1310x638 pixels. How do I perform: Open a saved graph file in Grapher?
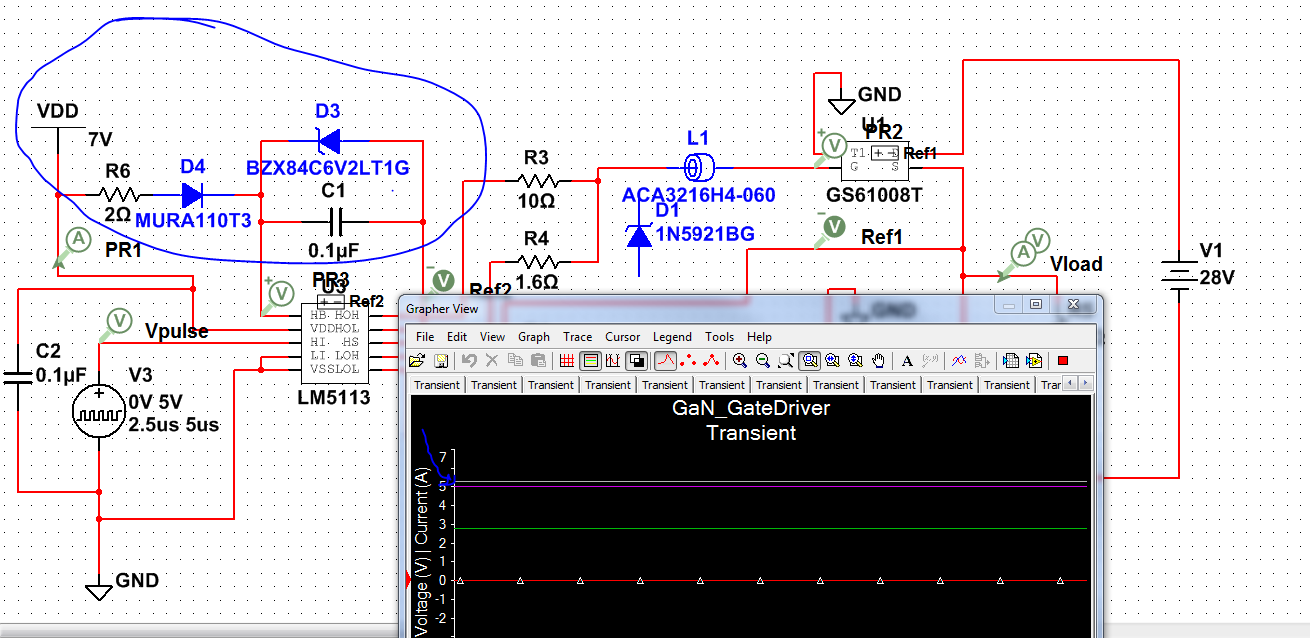[416, 360]
